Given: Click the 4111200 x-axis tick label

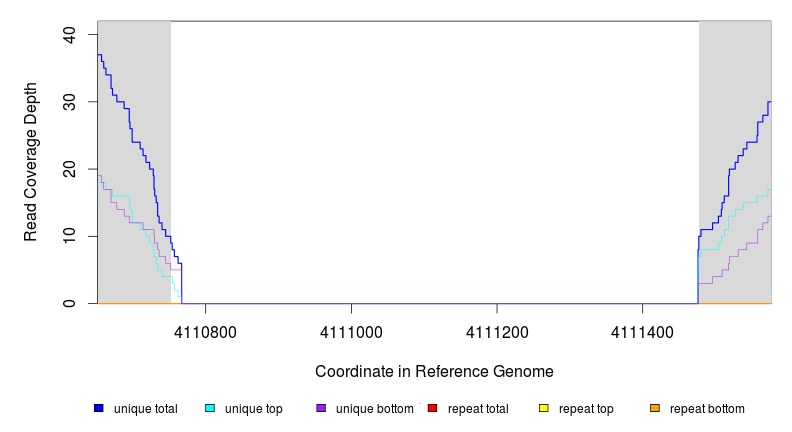Looking at the screenshot, I should point(497,331).
